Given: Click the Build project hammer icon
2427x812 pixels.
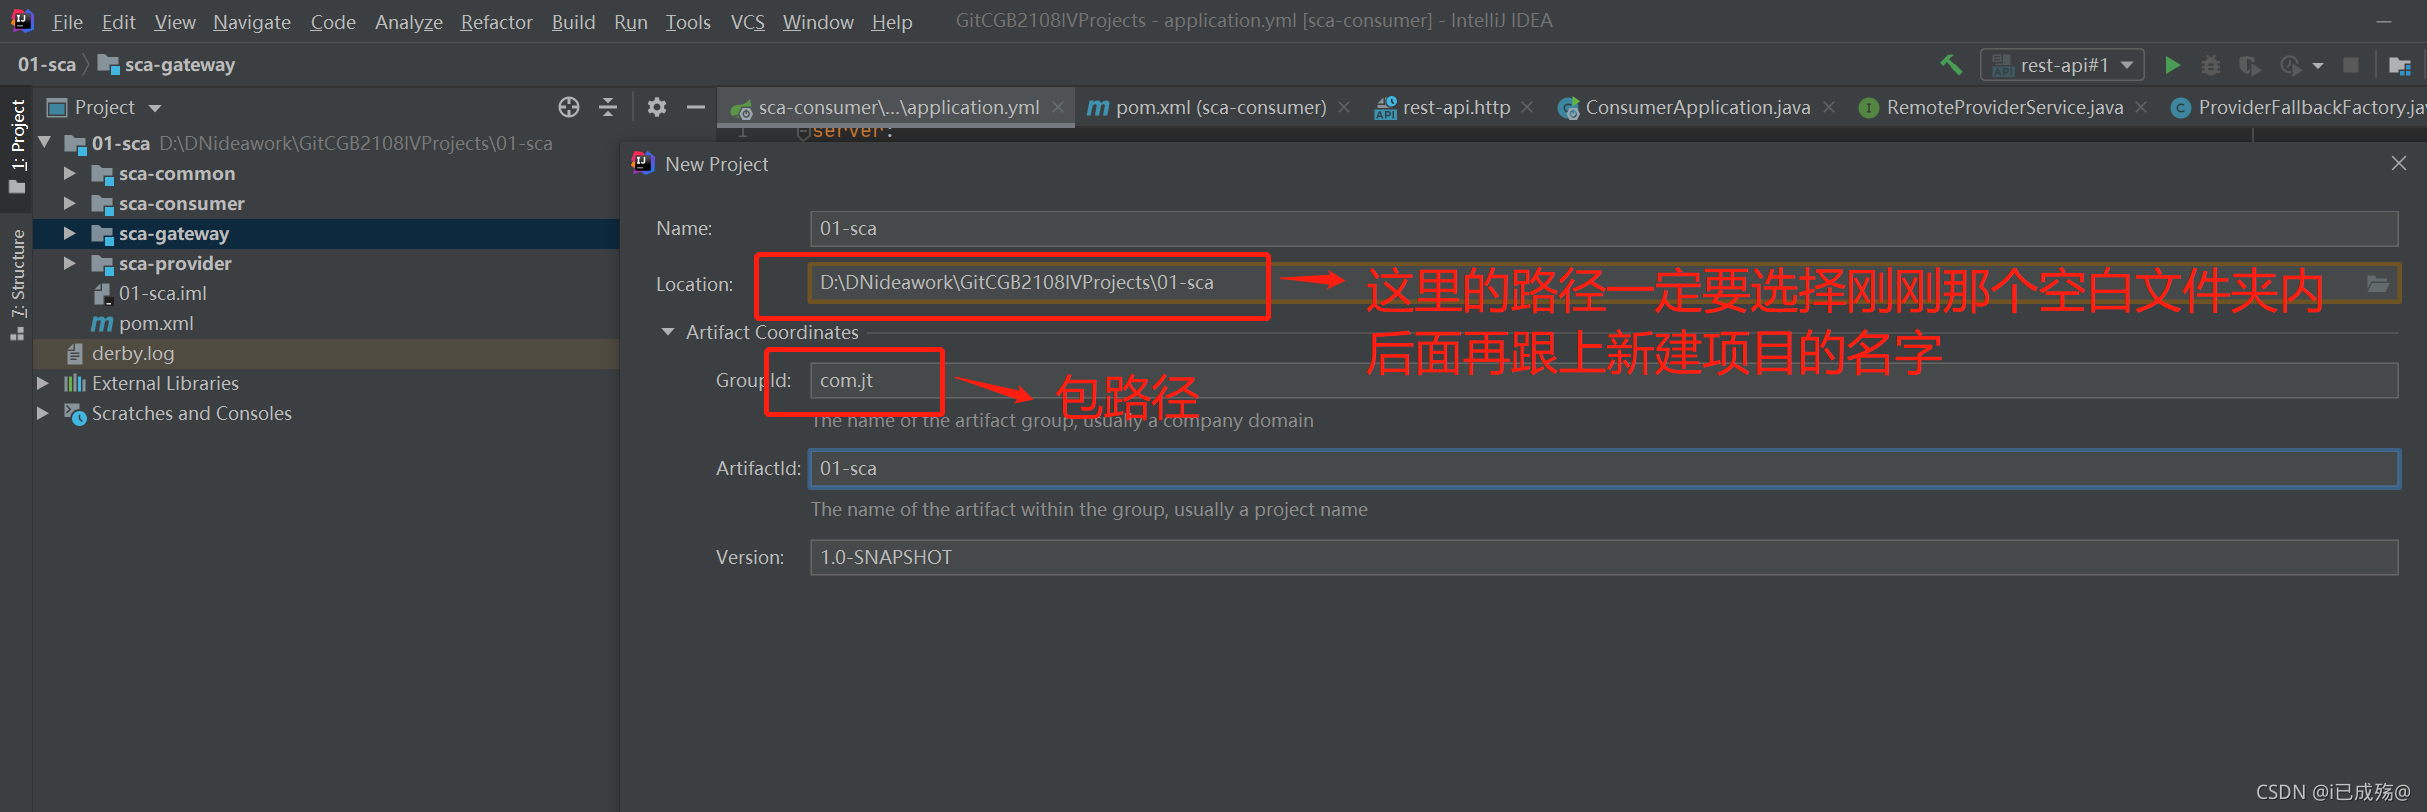Looking at the screenshot, I should click(x=1951, y=65).
